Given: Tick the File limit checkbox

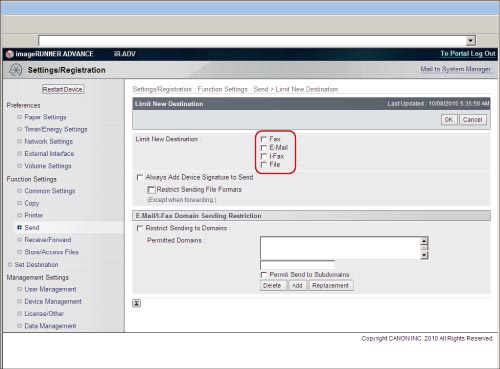Looking at the screenshot, I should coord(264,164).
